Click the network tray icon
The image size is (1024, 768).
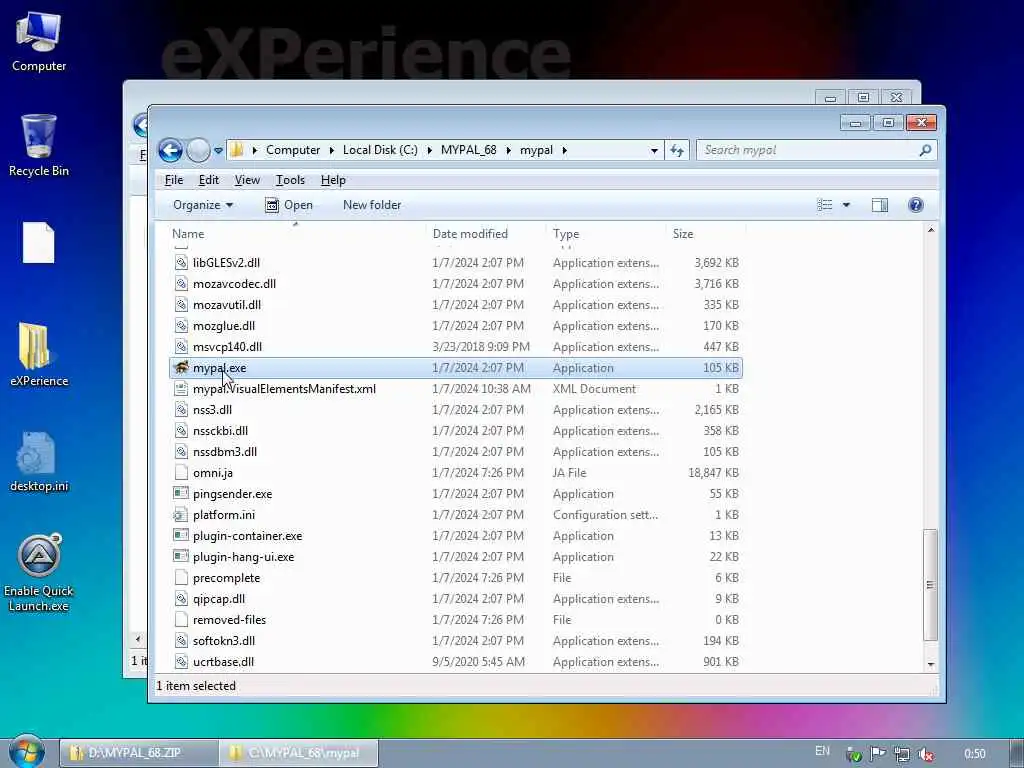[902, 754]
